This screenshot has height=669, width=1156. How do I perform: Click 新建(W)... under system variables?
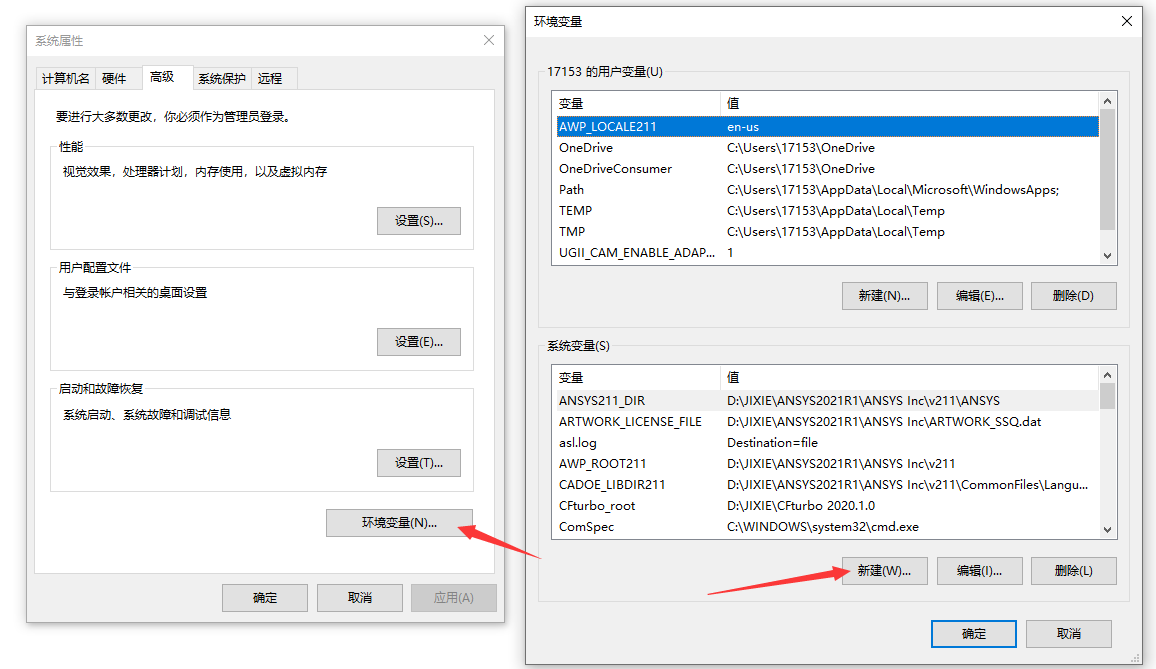tap(884, 571)
